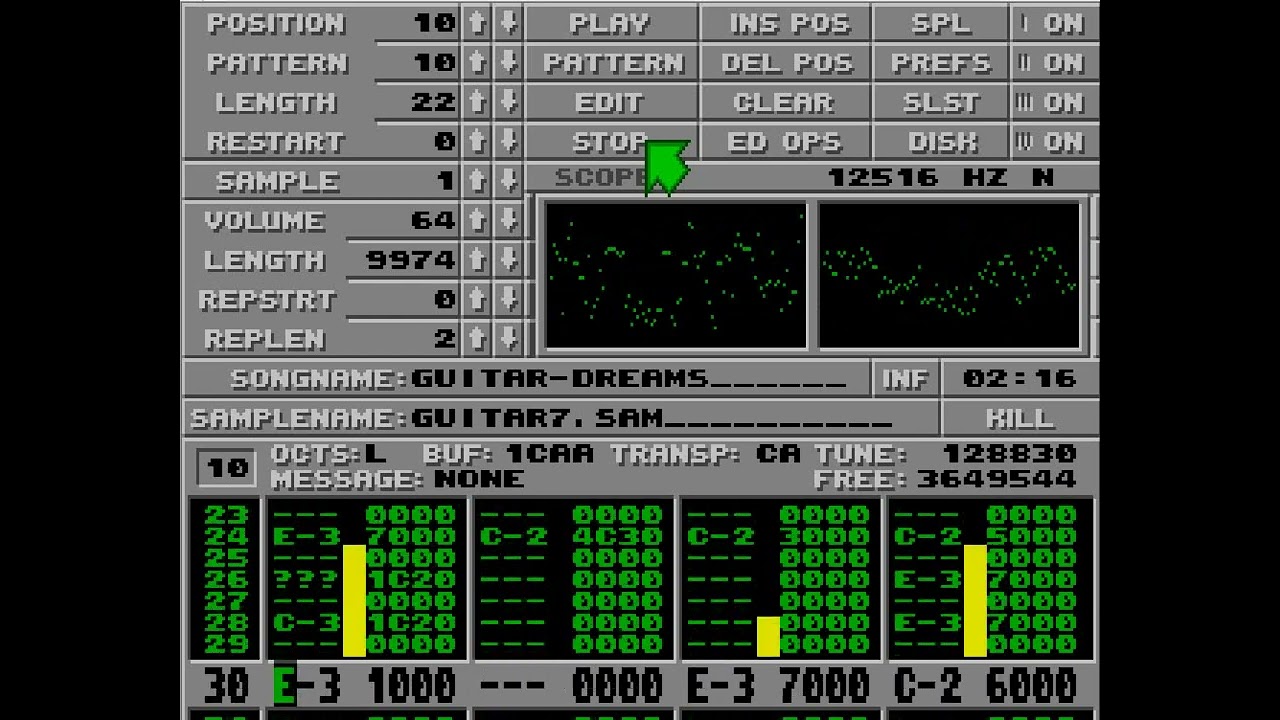Click the TUNE: 128830 readout
Viewport: 1280px width, 720px height.
tap(945, 455)
